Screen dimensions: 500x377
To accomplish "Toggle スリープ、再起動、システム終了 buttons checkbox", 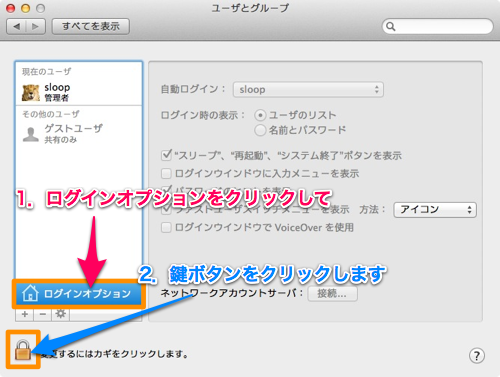I will pyautogui.click(x=166, y=155).
